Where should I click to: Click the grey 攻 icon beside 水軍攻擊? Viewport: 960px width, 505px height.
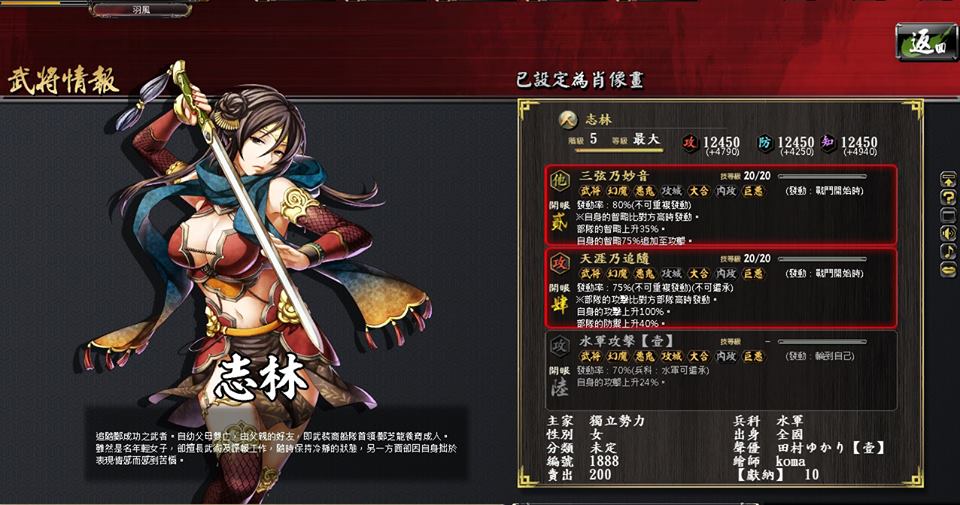[559, 346]
